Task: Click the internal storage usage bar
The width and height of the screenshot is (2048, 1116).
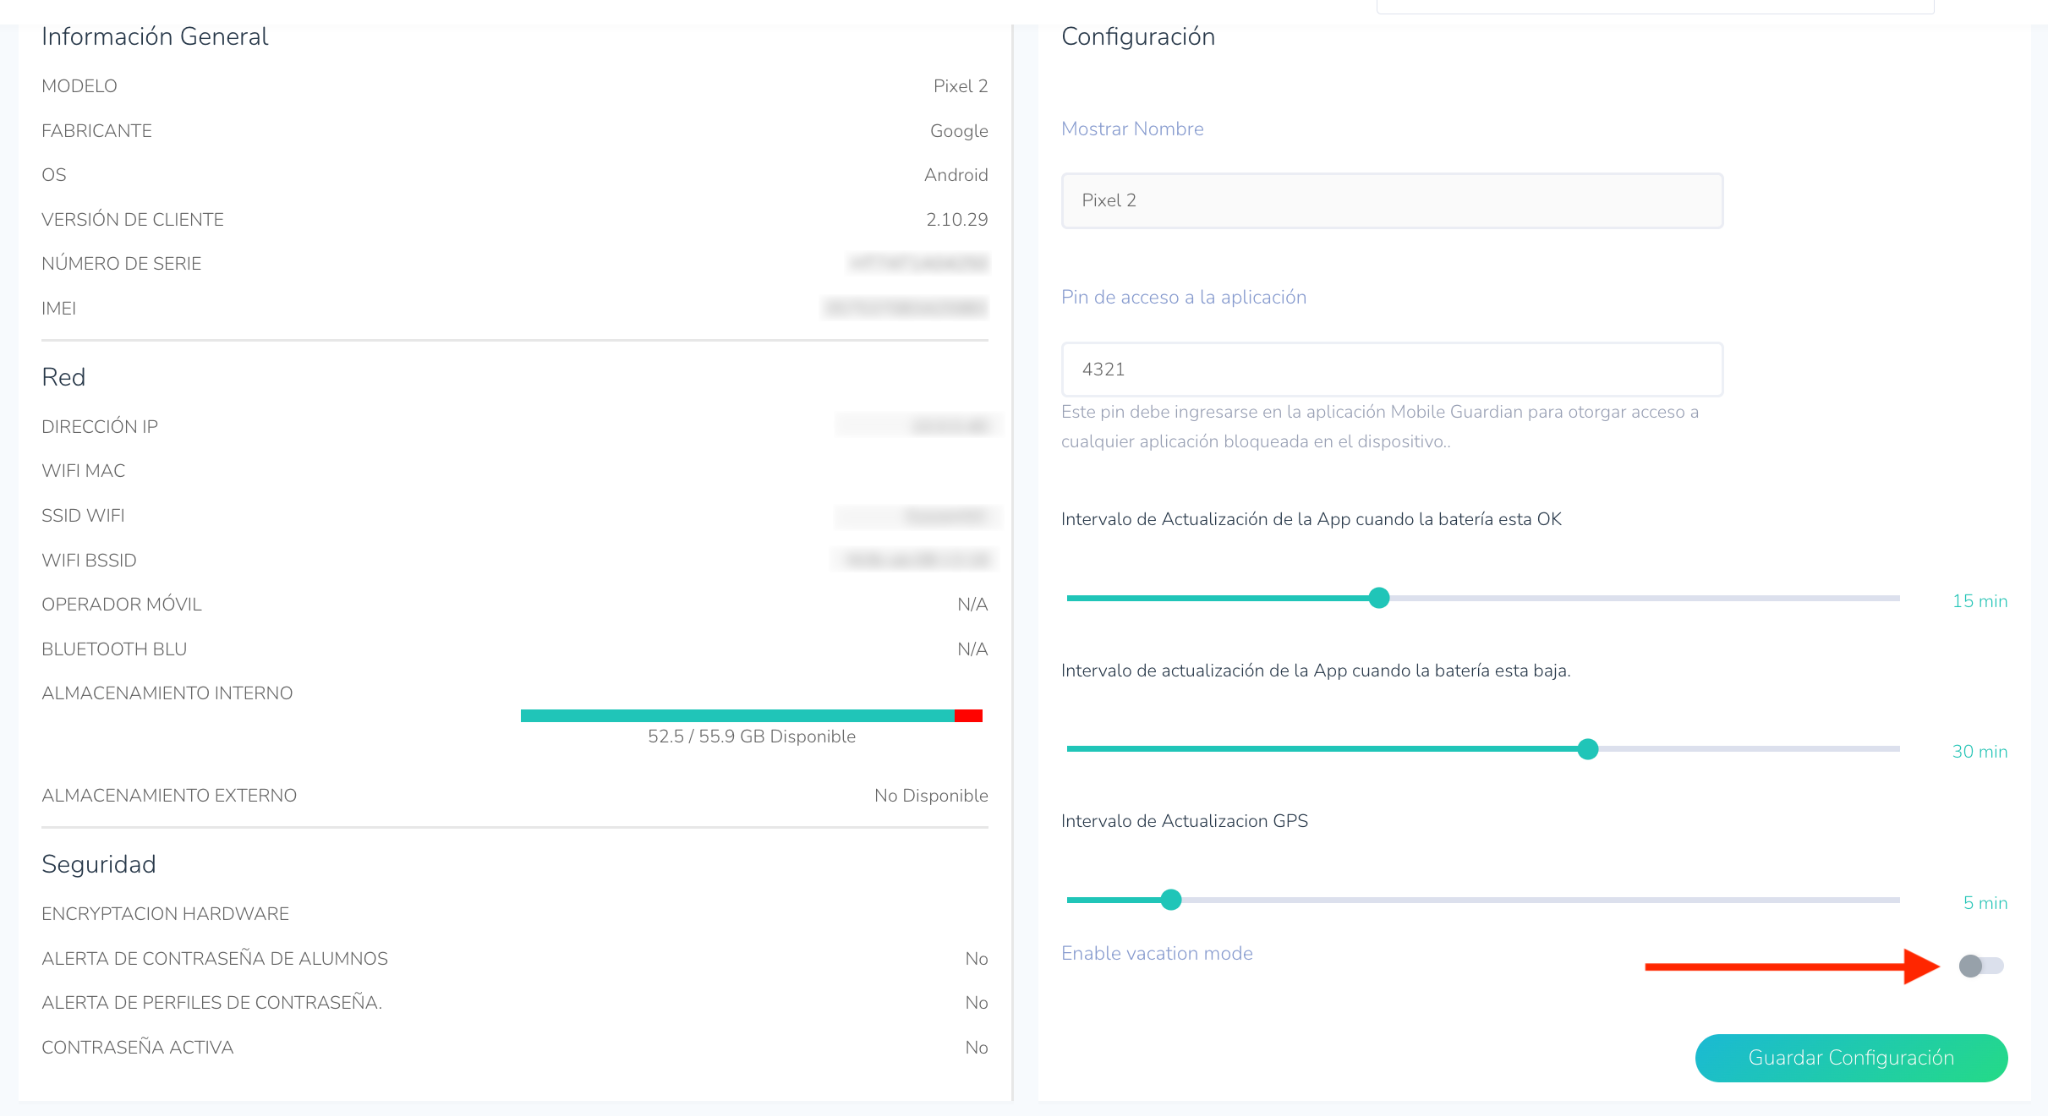Action: [x=737, y=716]
